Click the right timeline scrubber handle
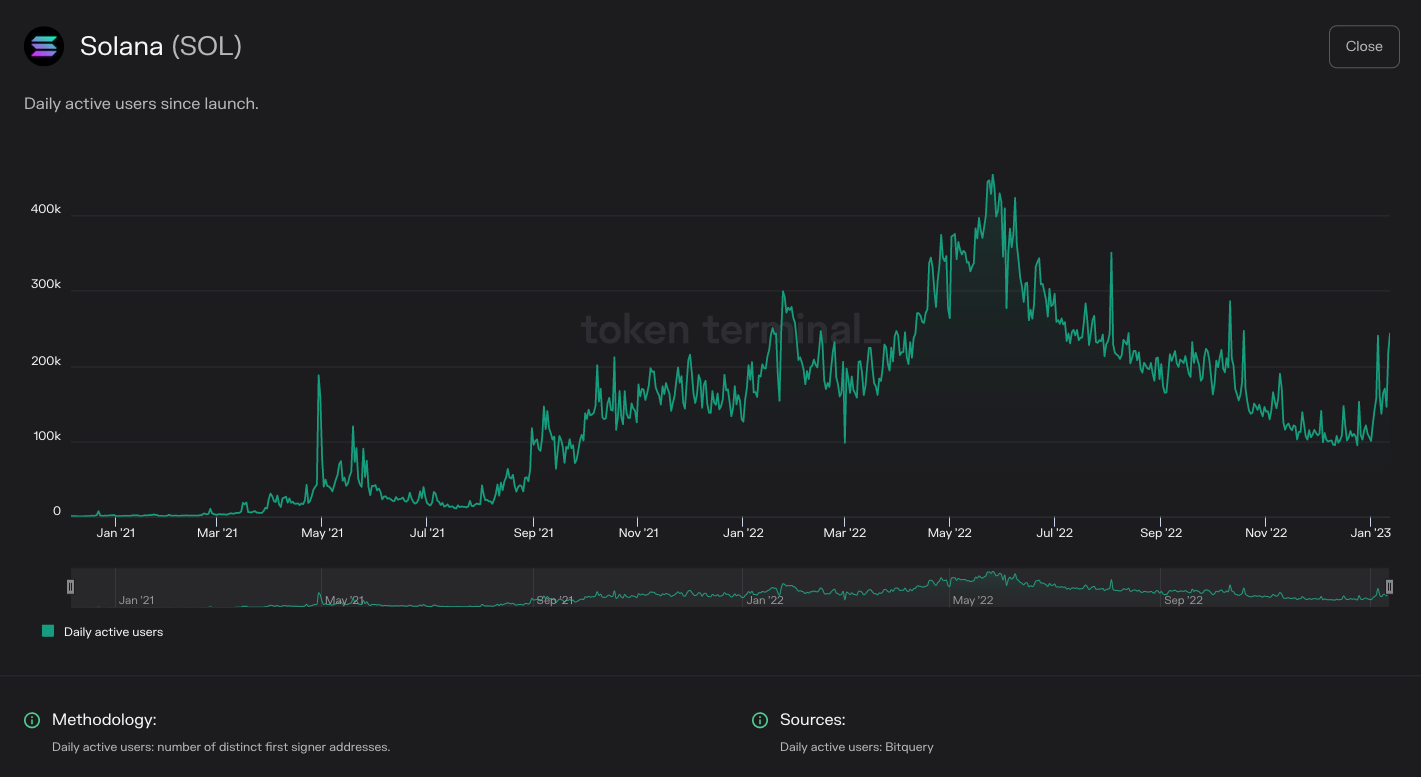 1390,587
